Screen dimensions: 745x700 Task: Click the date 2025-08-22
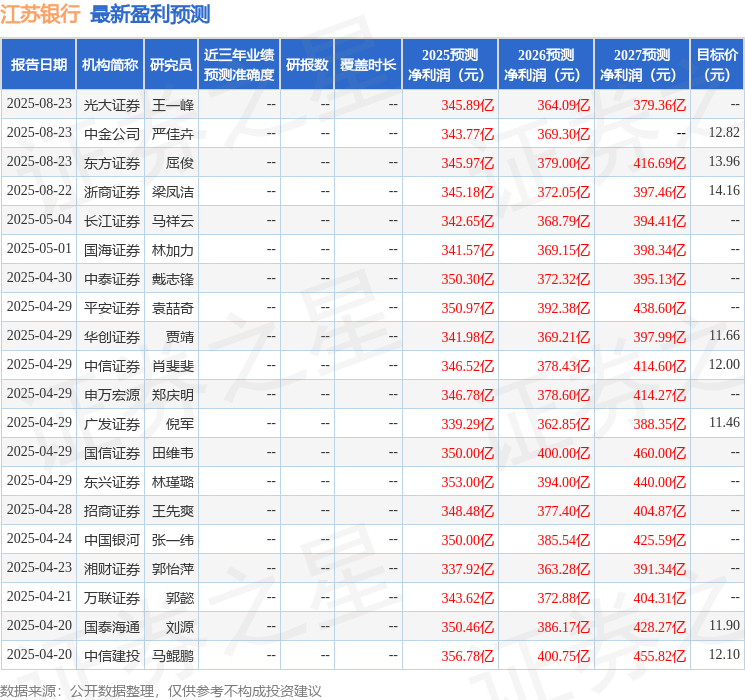click(39, 190)
